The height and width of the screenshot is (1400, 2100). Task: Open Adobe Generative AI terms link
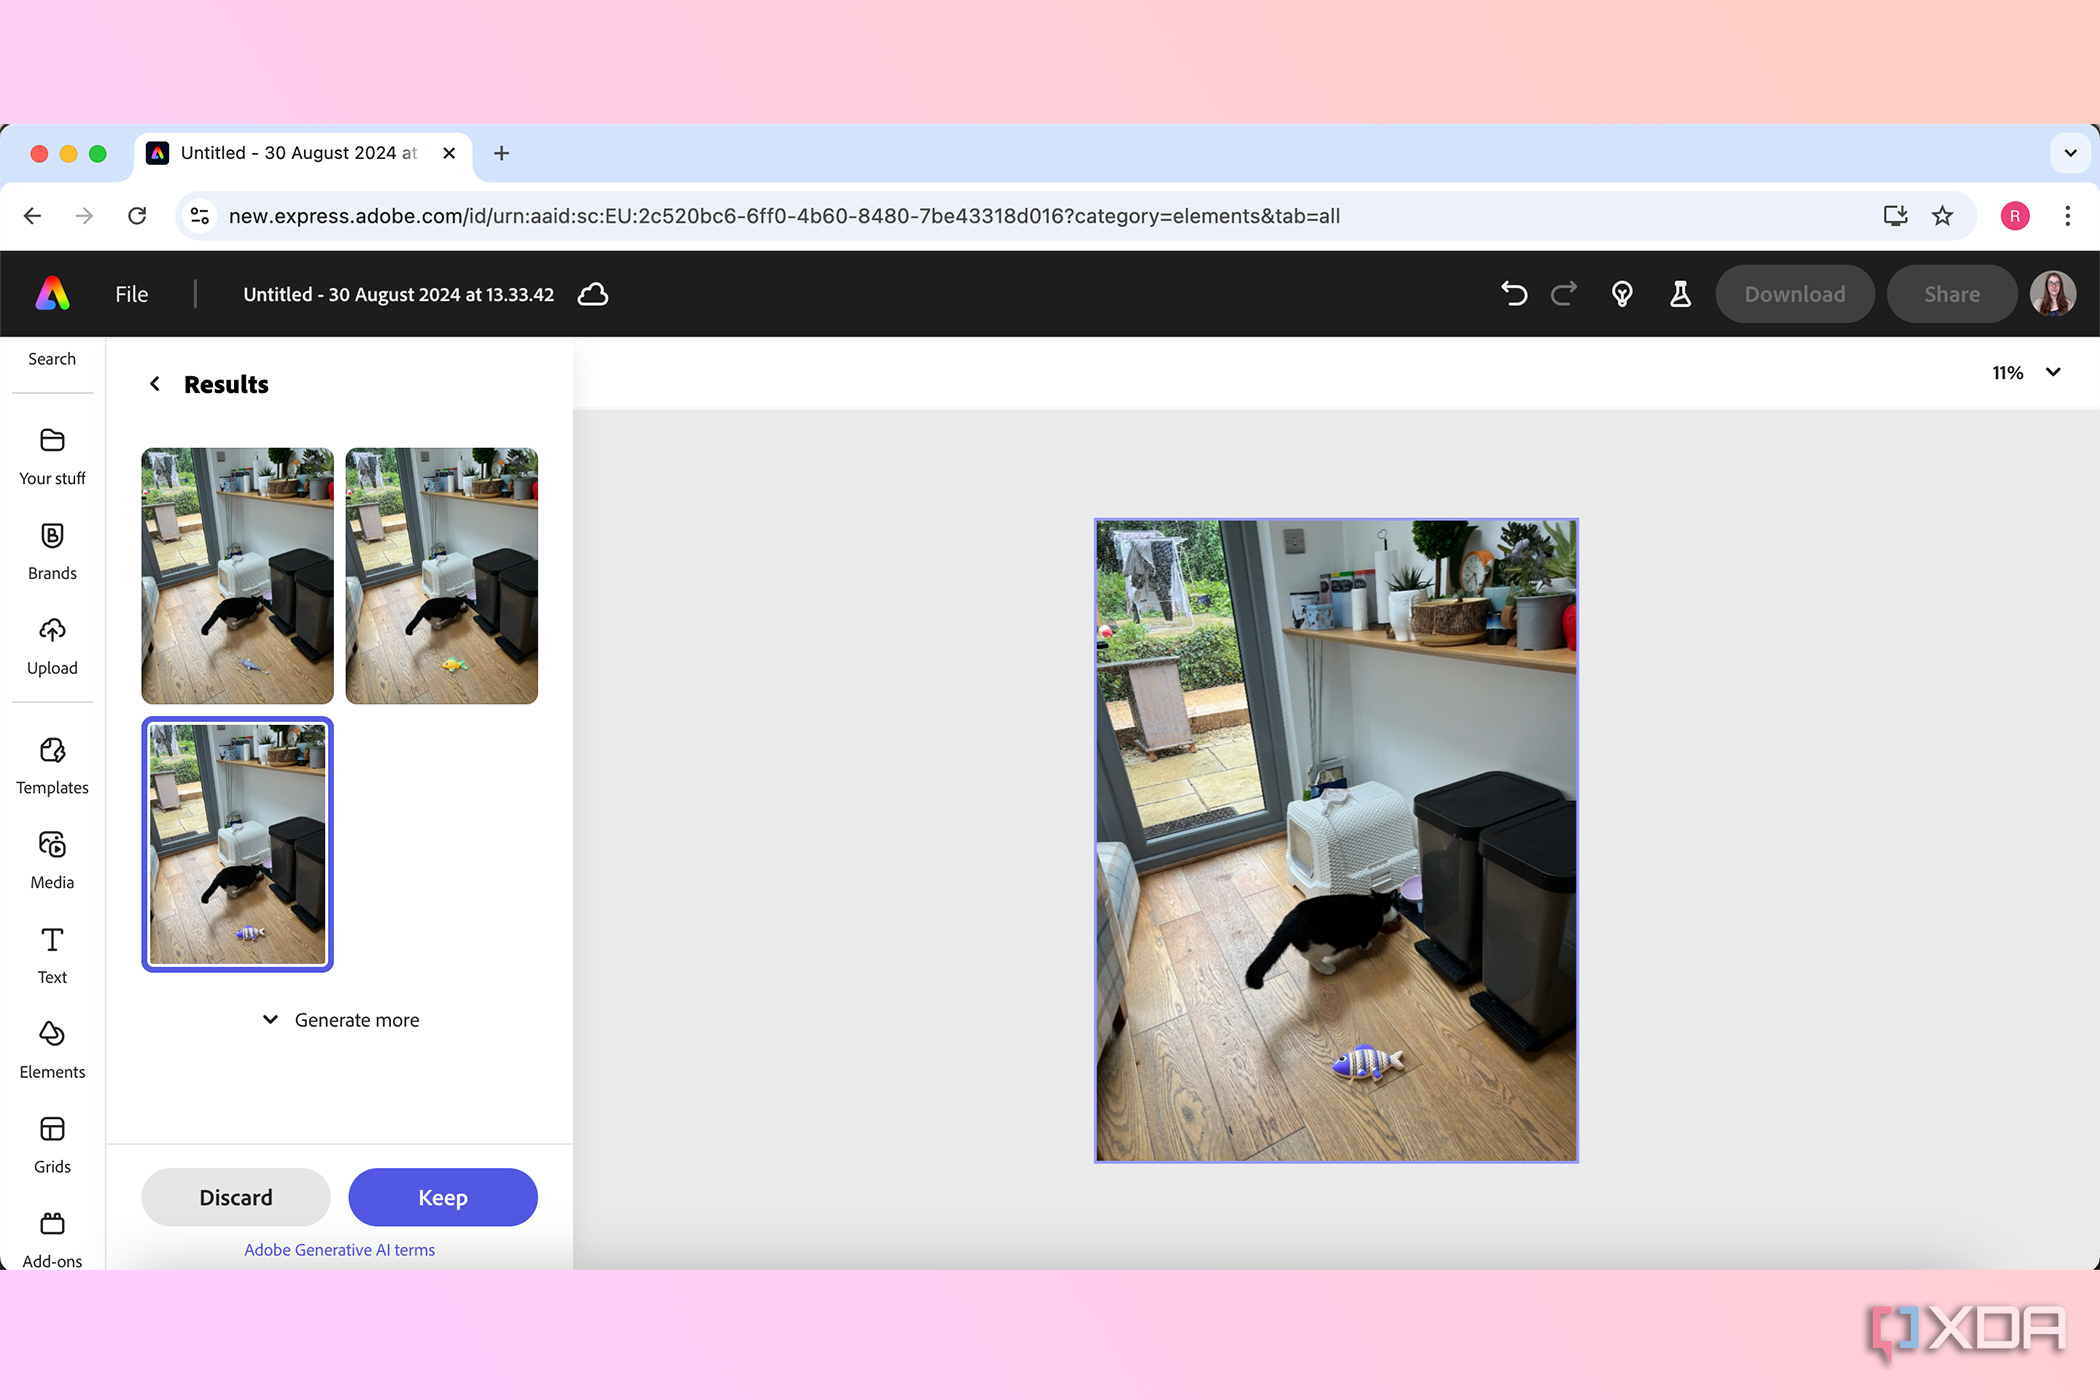click(340, 1250)
